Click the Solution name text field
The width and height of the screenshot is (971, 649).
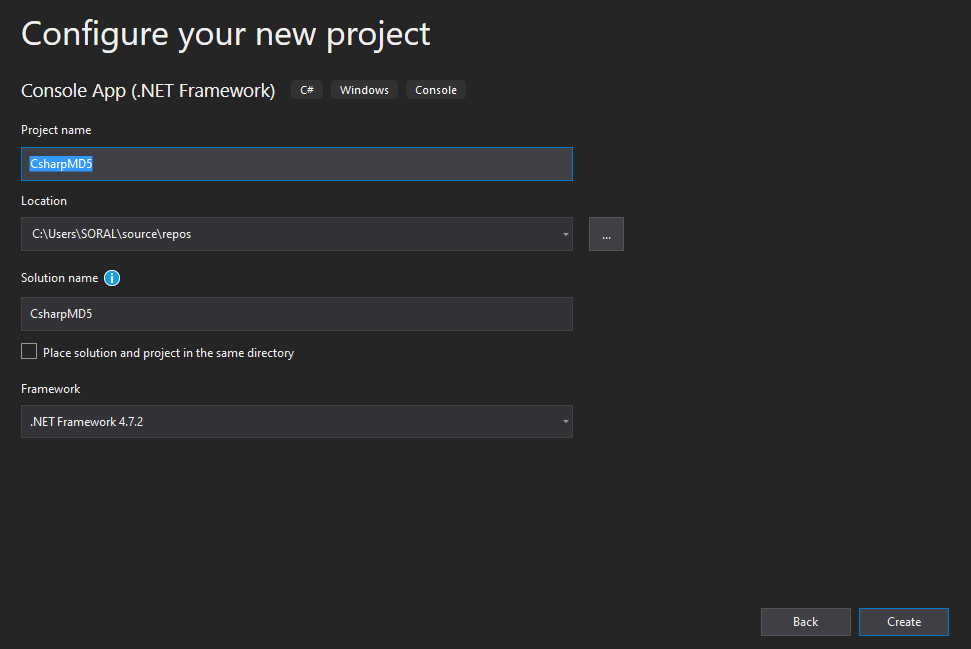[296, 314]
